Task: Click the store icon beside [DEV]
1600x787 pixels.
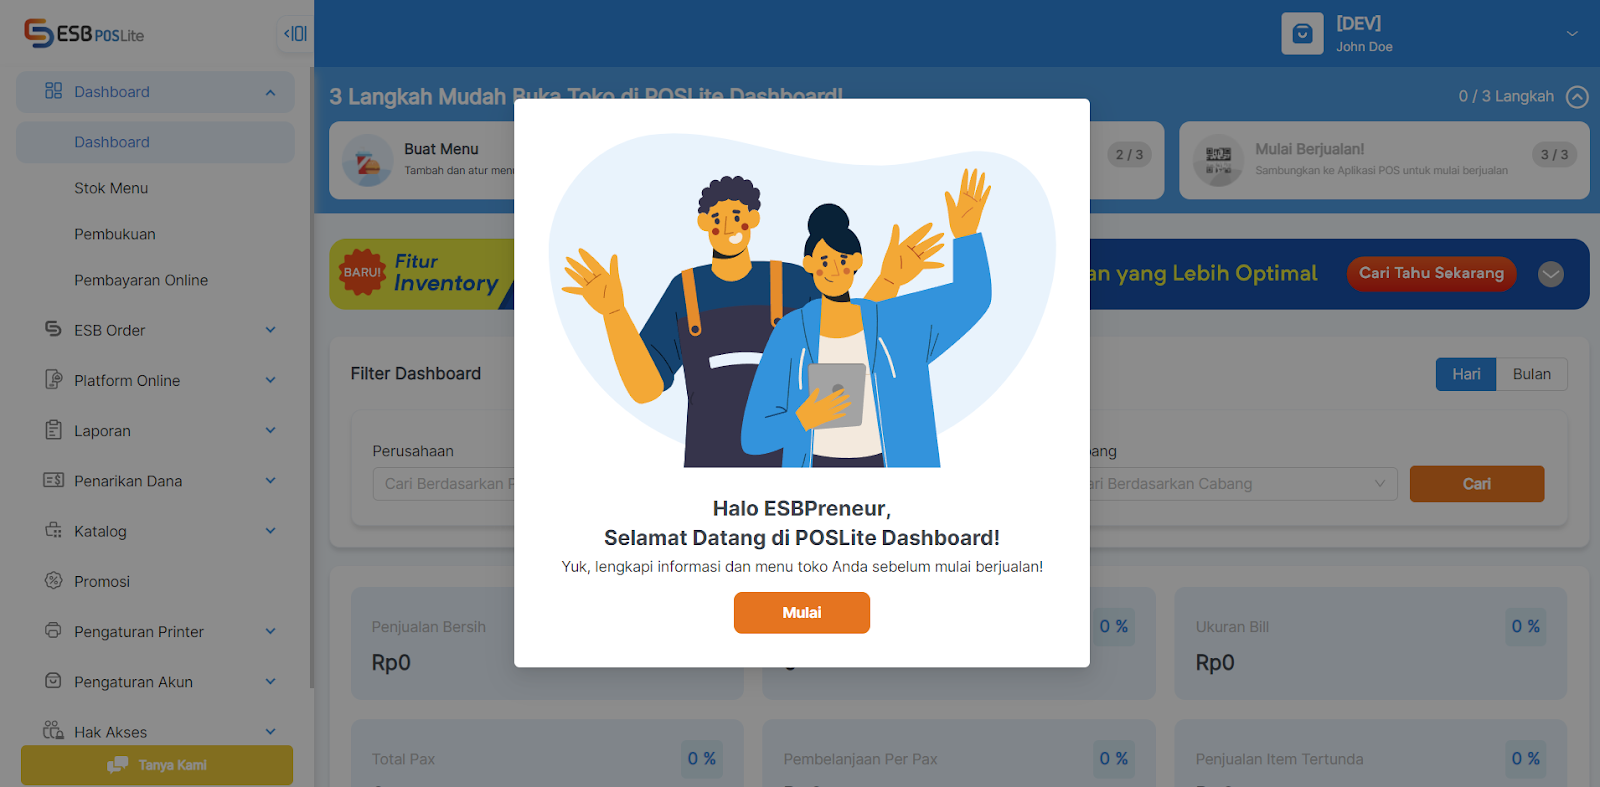Action: (1302, 34)
